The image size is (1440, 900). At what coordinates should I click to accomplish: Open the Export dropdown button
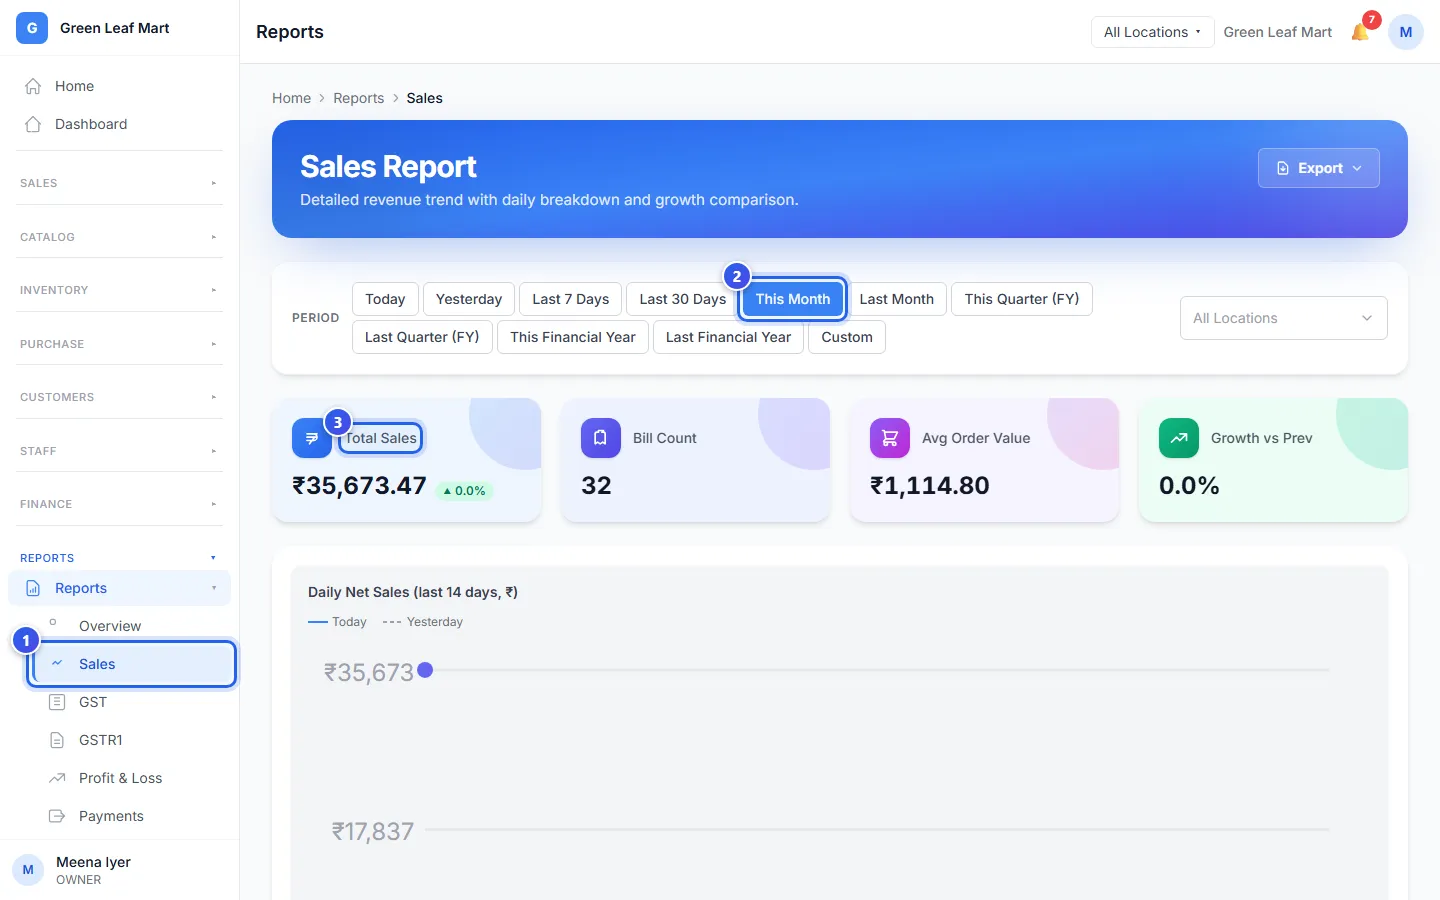[1318, 168]
